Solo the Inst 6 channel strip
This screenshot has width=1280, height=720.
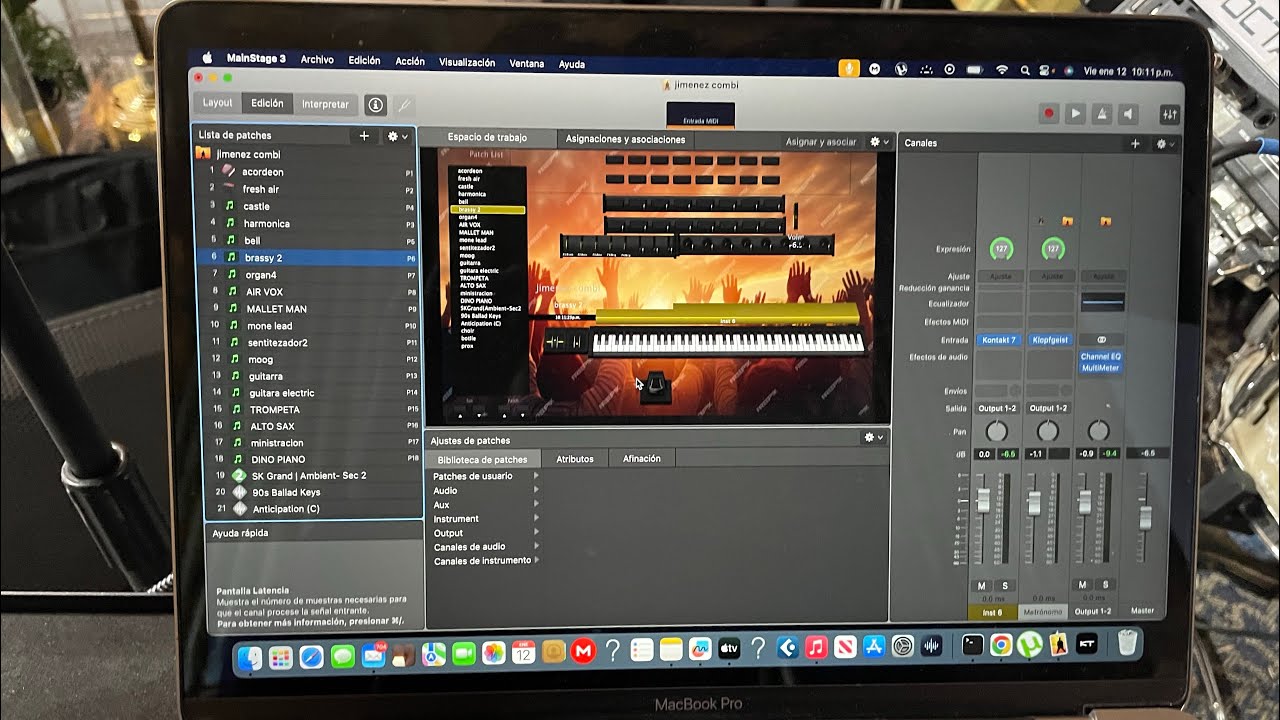tap(1004, 585)
